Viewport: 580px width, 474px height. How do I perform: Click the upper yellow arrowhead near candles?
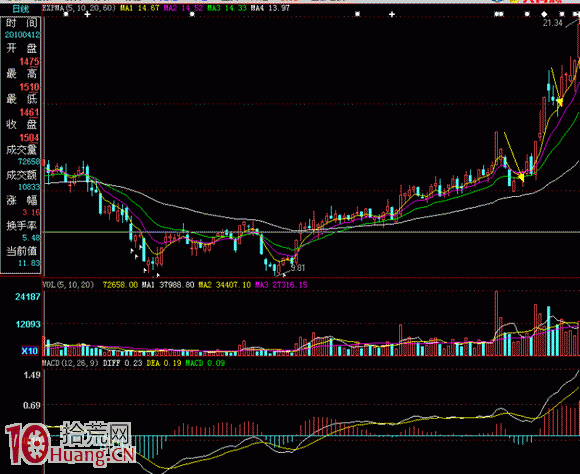pos(559,102)
